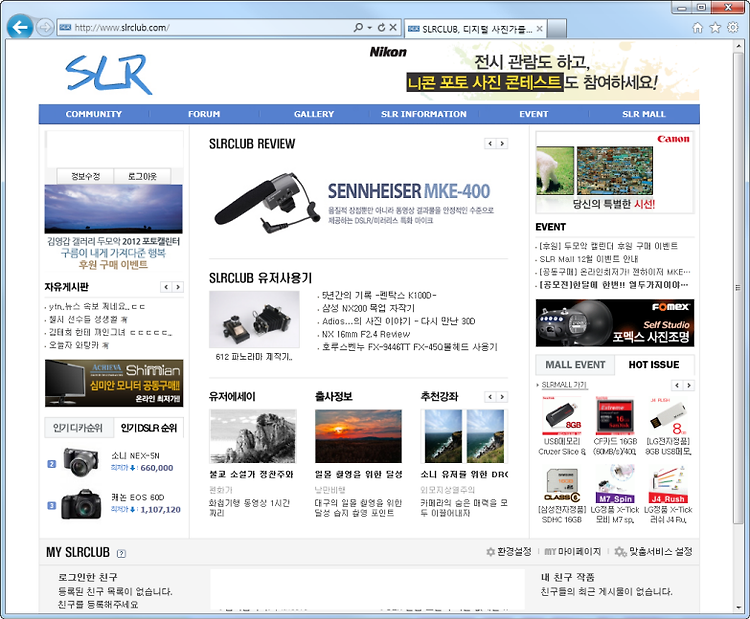This screenshot has height=619, width=750.
Task: Open the CF카드 16GB Extreme product
Action: tap(615, 415)
